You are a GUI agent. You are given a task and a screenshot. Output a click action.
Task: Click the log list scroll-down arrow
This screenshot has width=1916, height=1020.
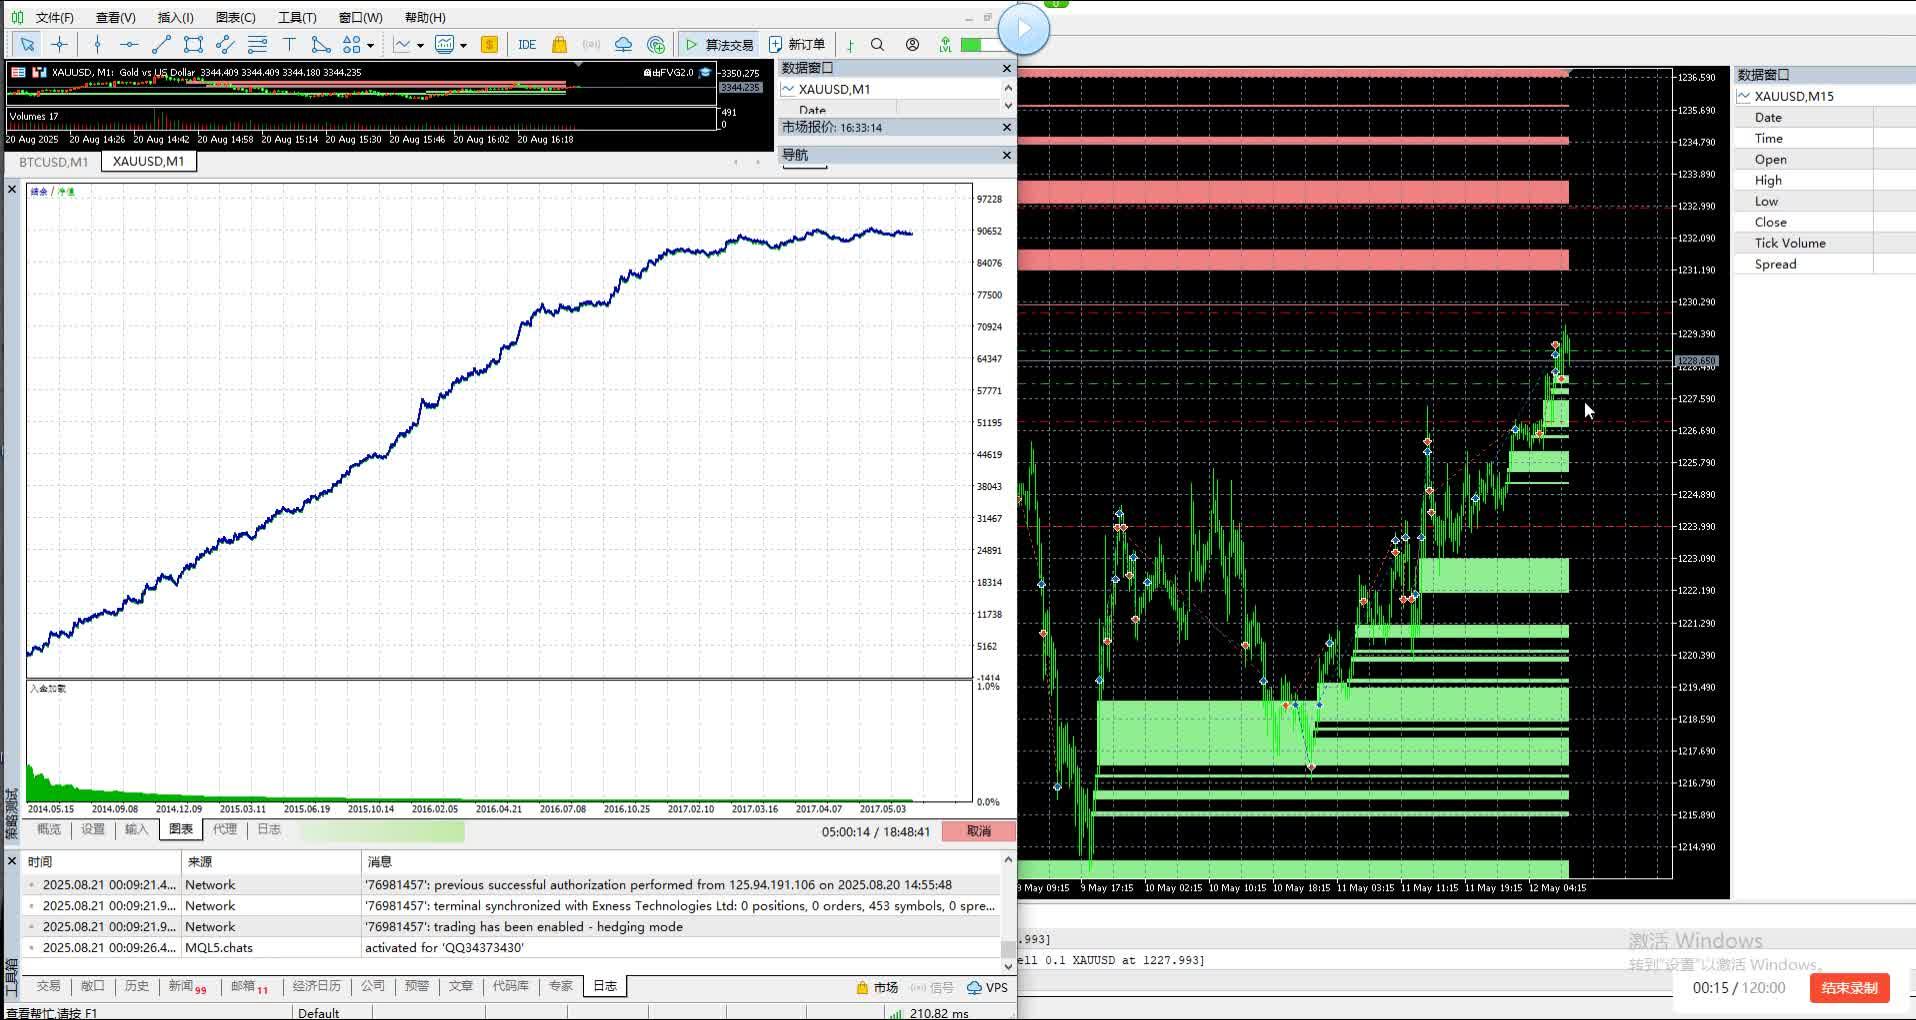(1008, 966)
